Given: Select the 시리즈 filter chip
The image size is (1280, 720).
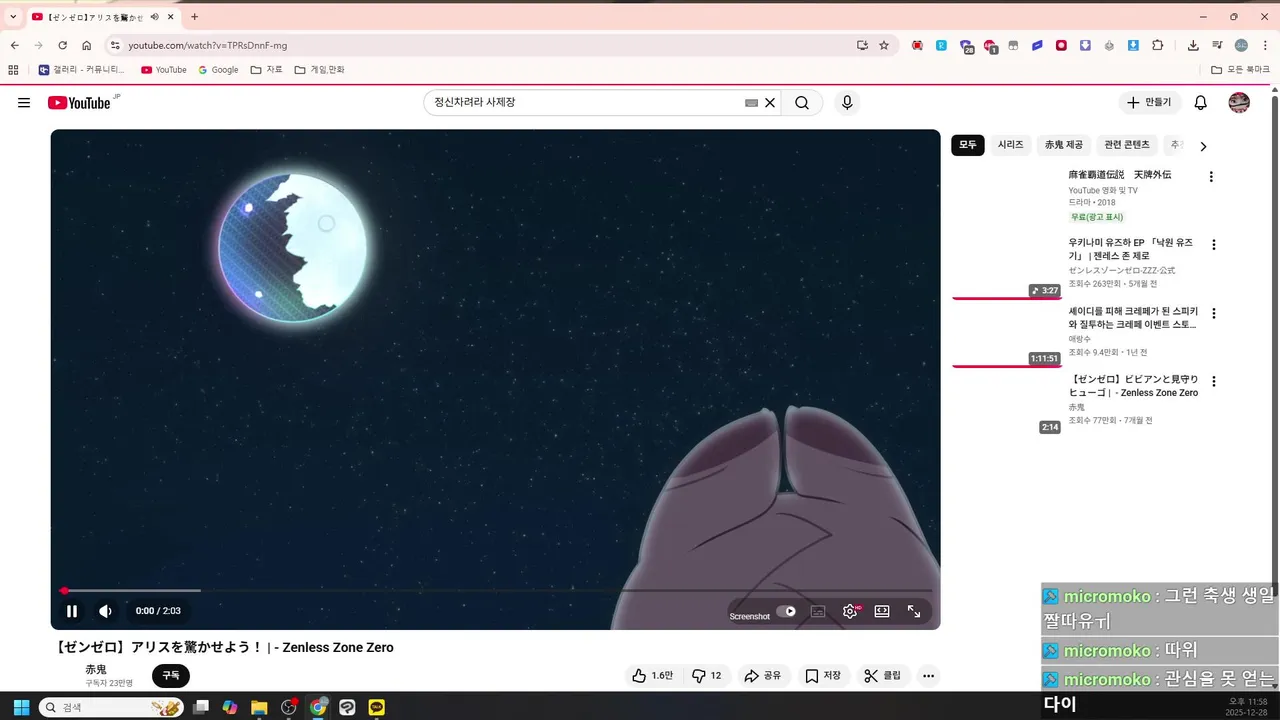Looking at the screenshot, I should (1011, 145).
